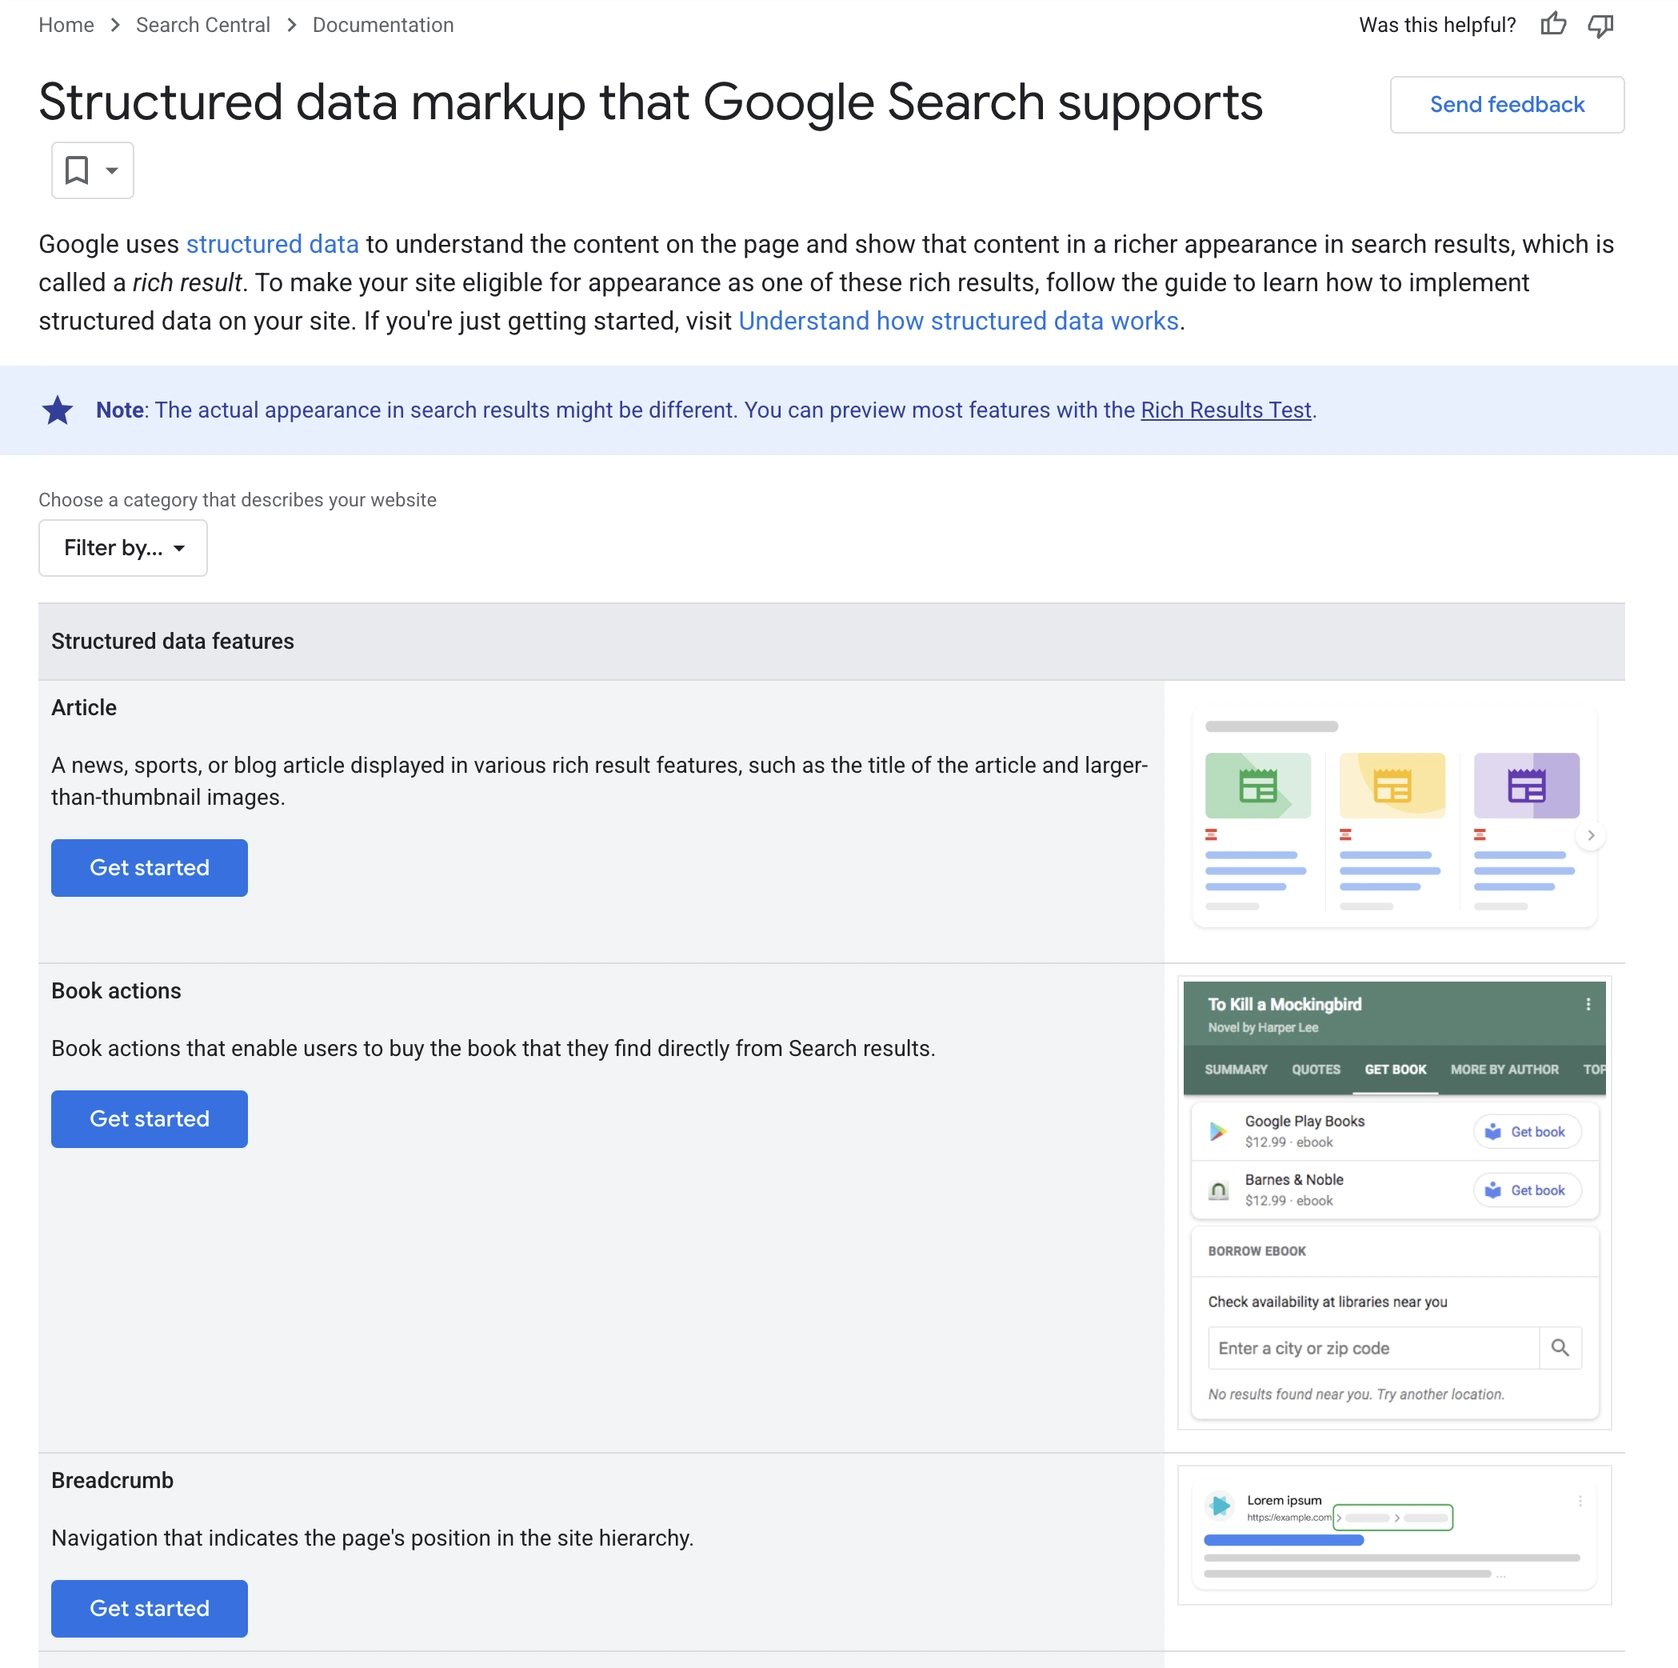Click the Barnes & Noble icon
Screen dimensions: 1678x1668
[x=1218, y=1190]
